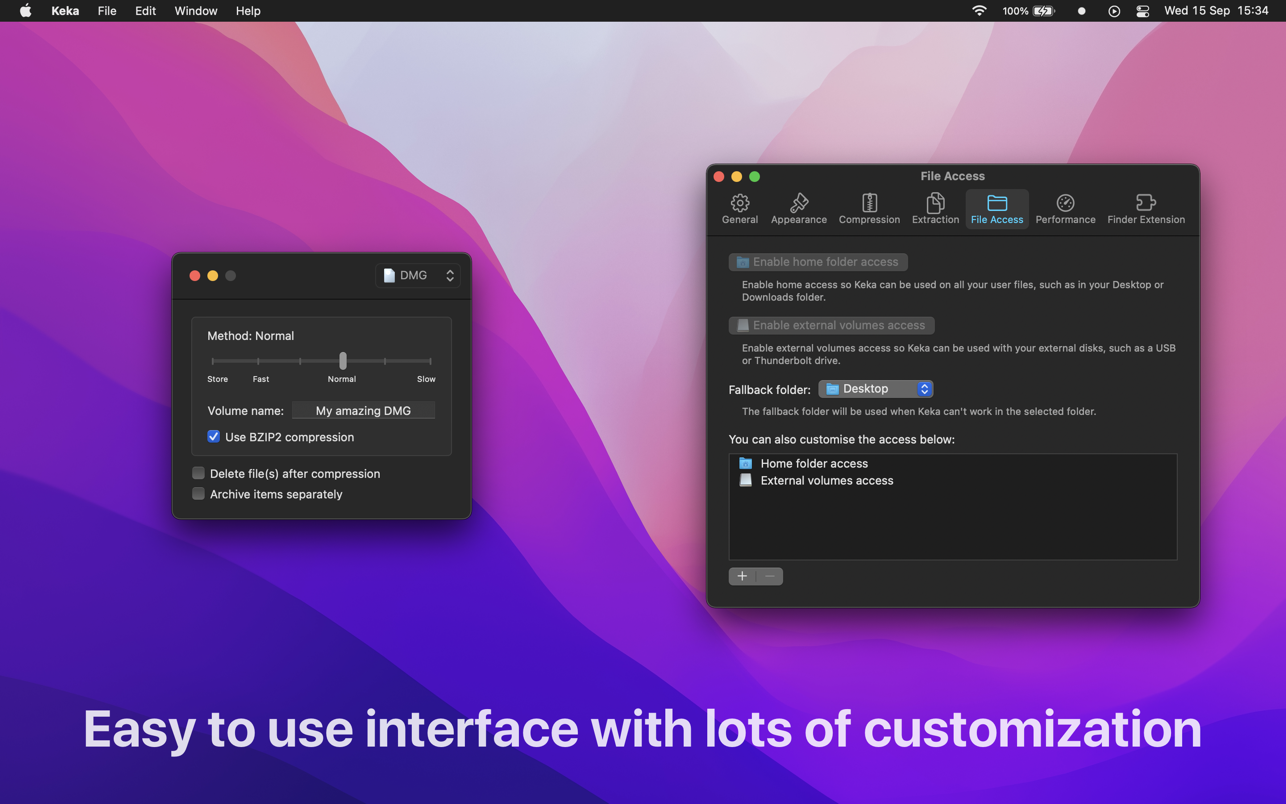Expand the Fallback folder Desktop dropdown
The image size is (1286, 804).
(876, 389)
